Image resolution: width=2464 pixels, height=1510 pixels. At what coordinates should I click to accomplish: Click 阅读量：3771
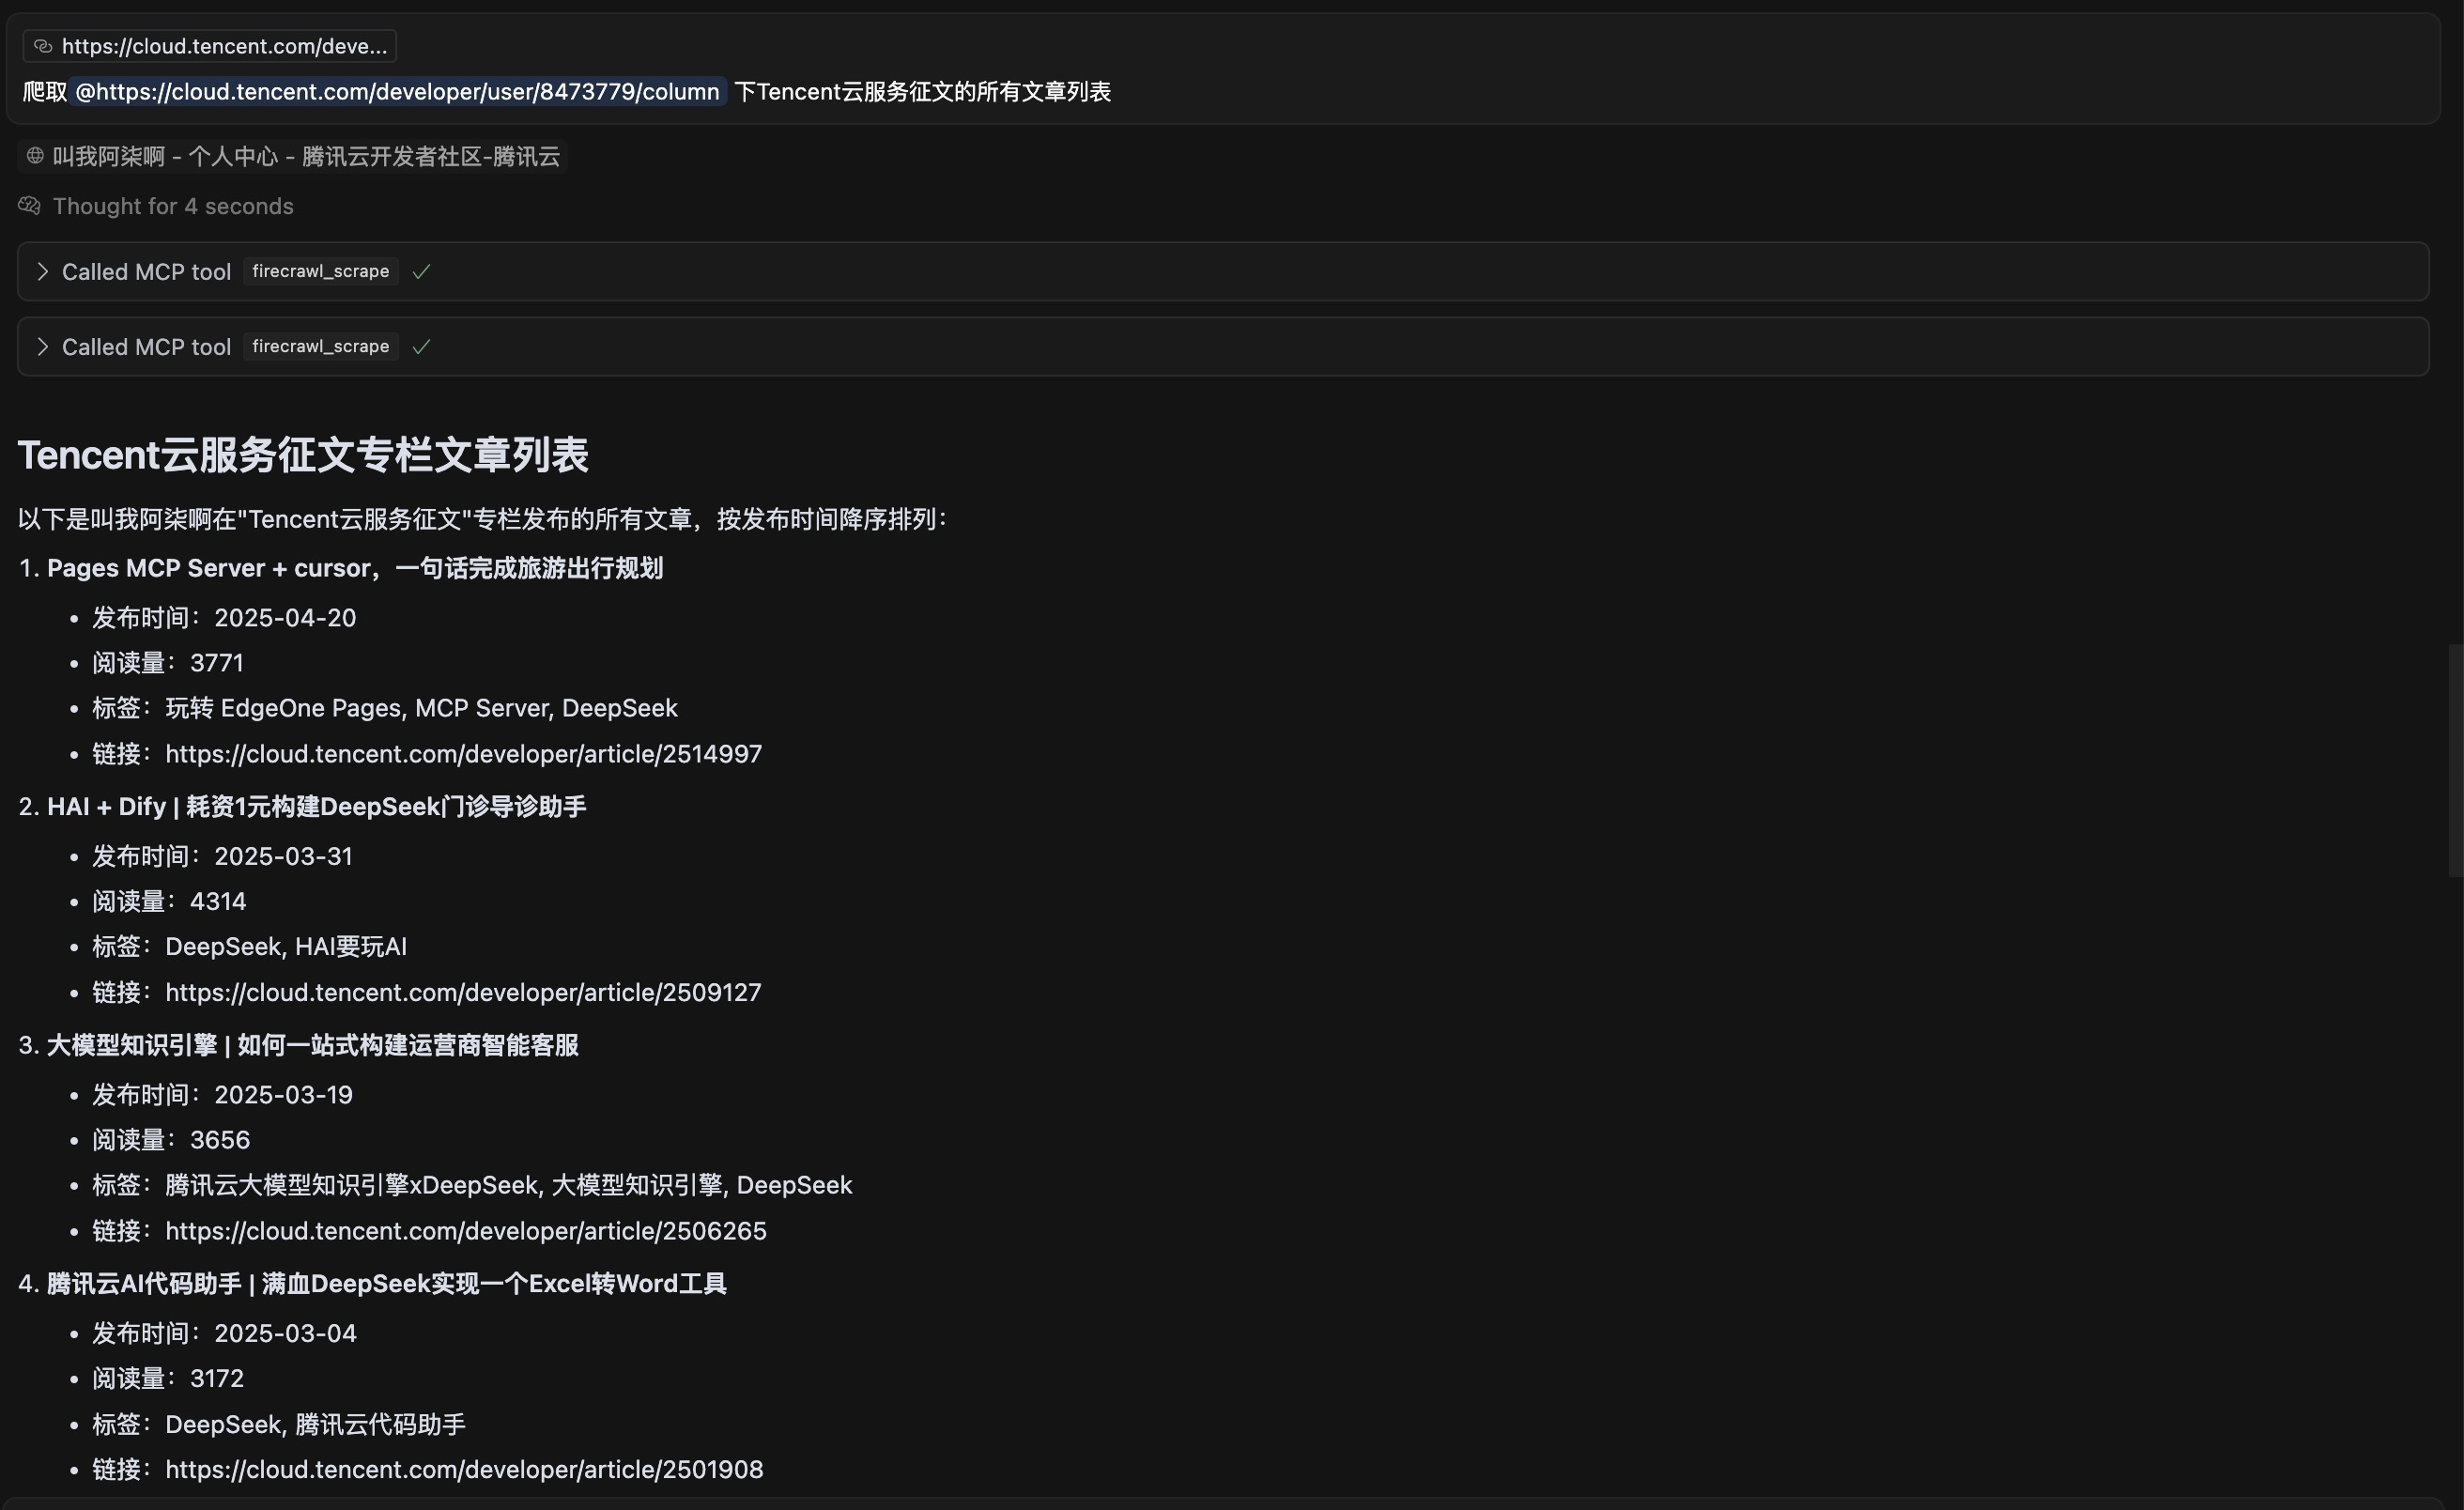[168, 663]
